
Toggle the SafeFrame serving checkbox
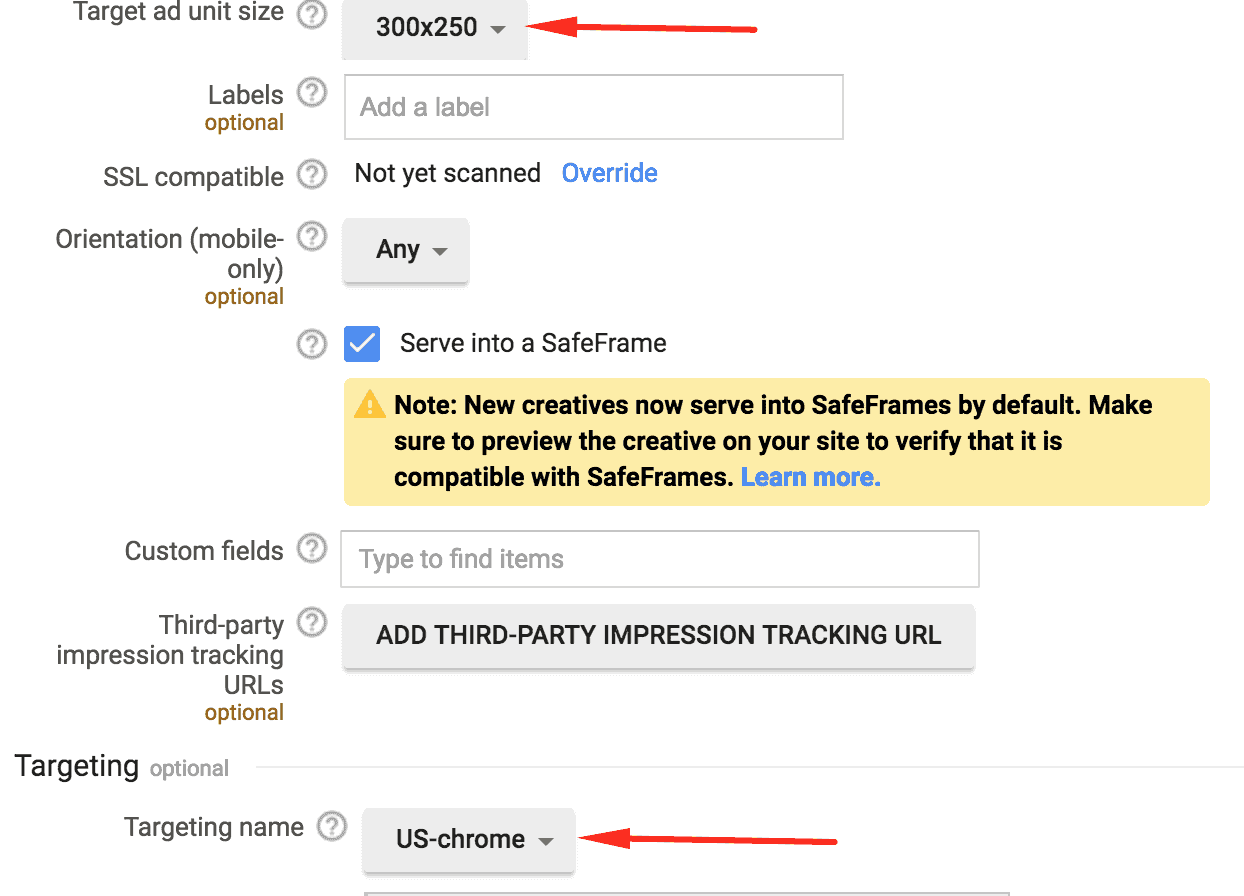pos(362,343)
